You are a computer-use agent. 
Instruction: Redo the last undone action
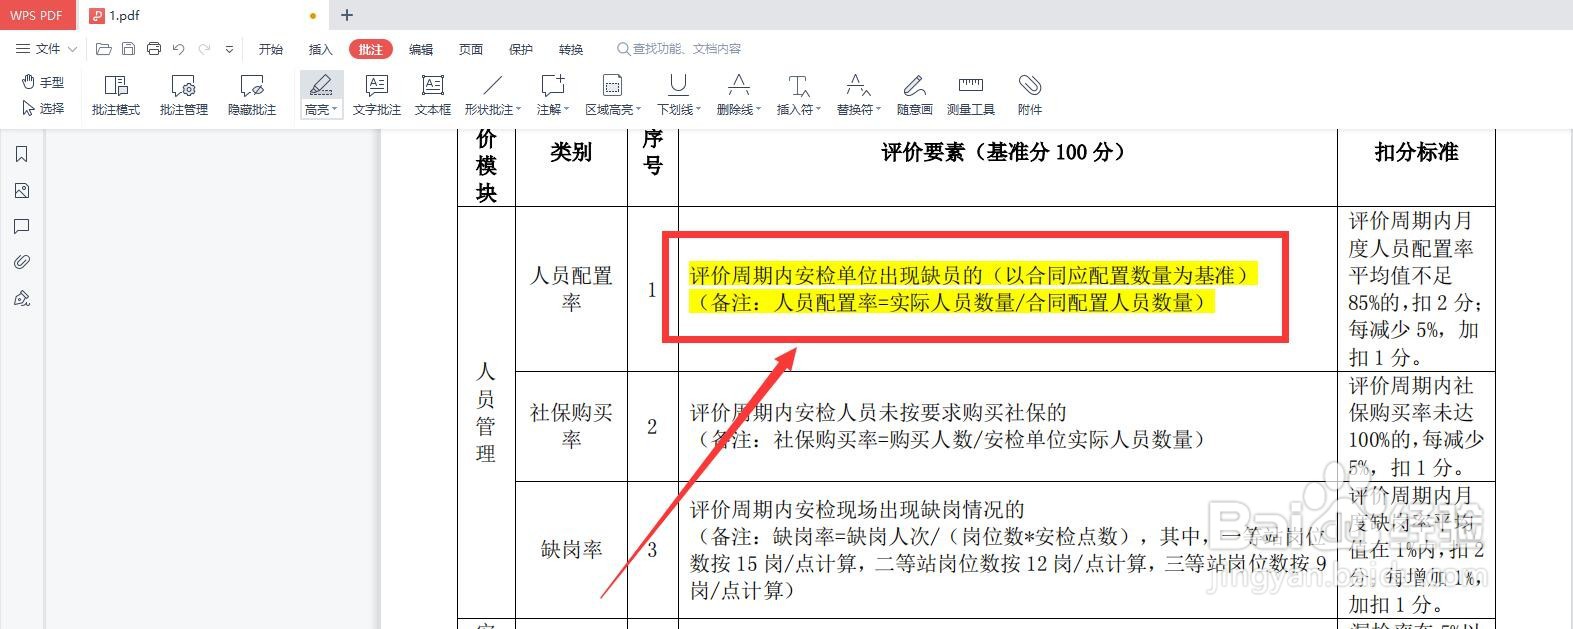click(x=204, y=49)
